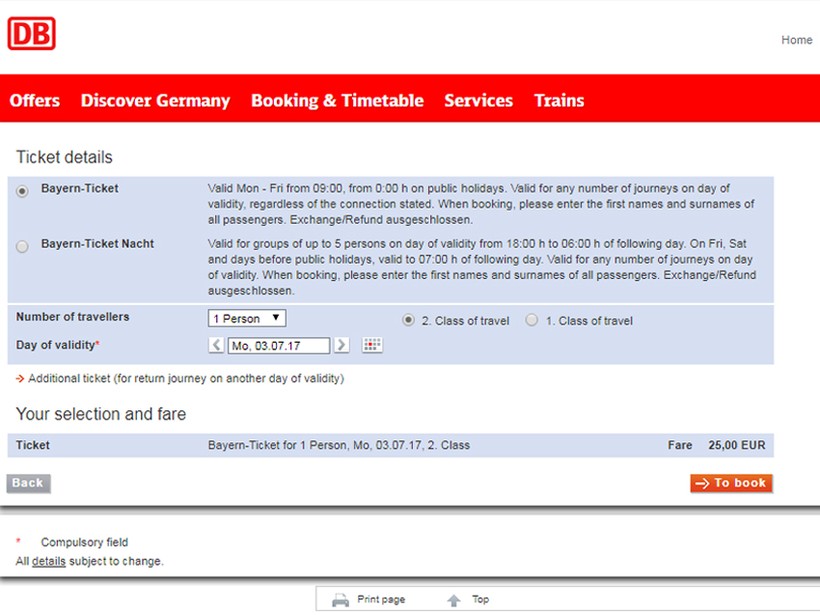Select 1. Class of travel
820x615 pixels.
[532, 321]
